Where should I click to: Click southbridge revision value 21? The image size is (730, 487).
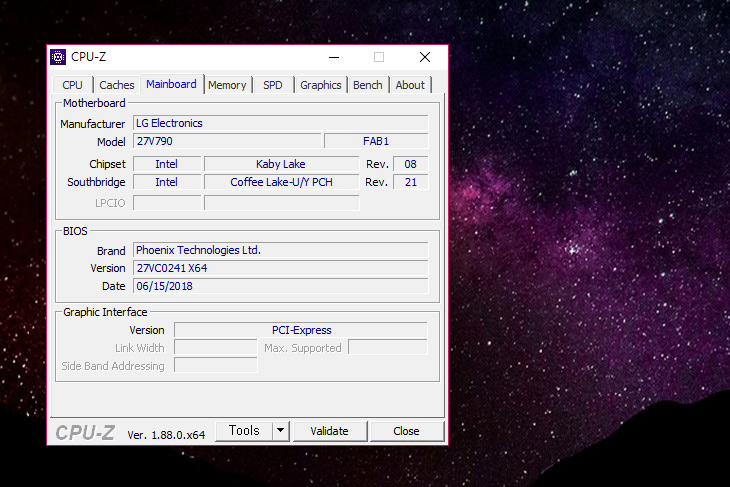point(410,182)
